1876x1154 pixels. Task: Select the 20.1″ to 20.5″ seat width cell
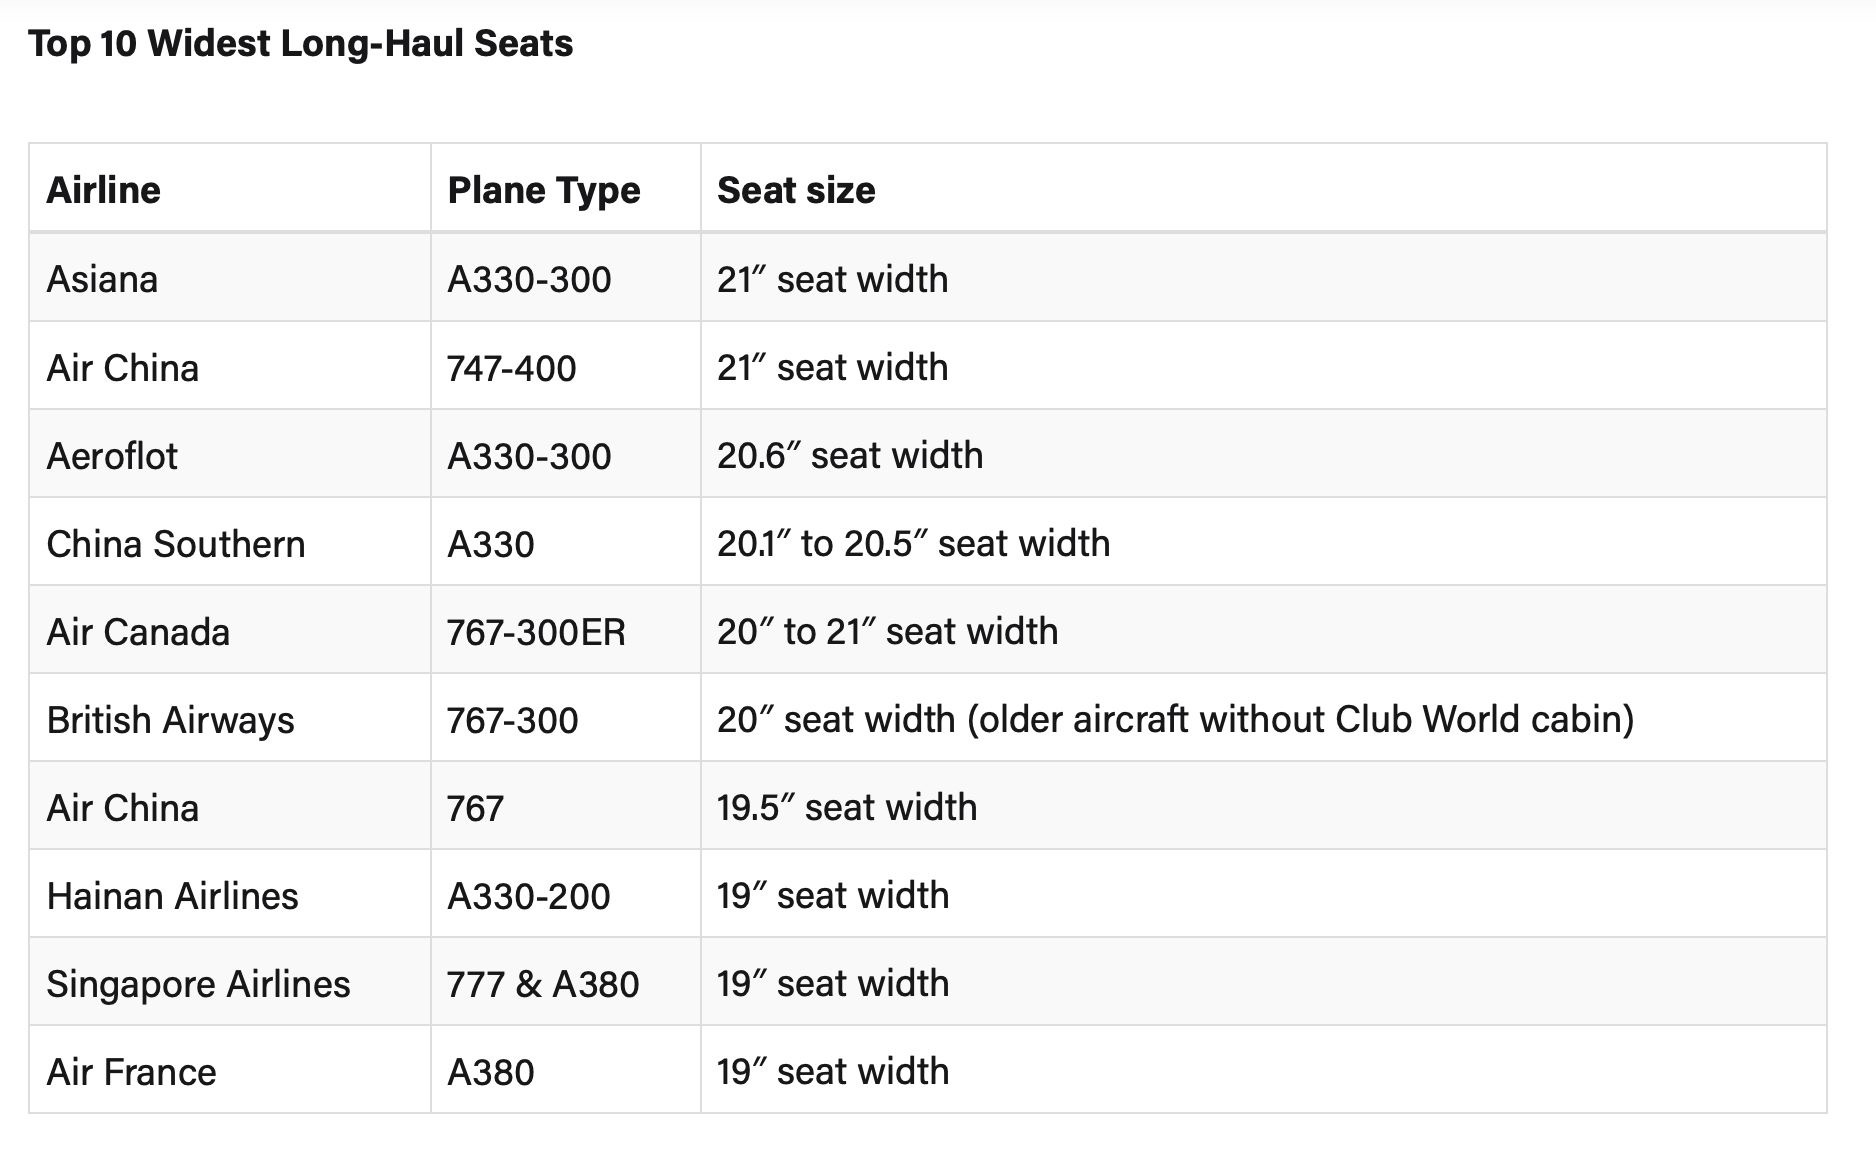(1264, 542)
